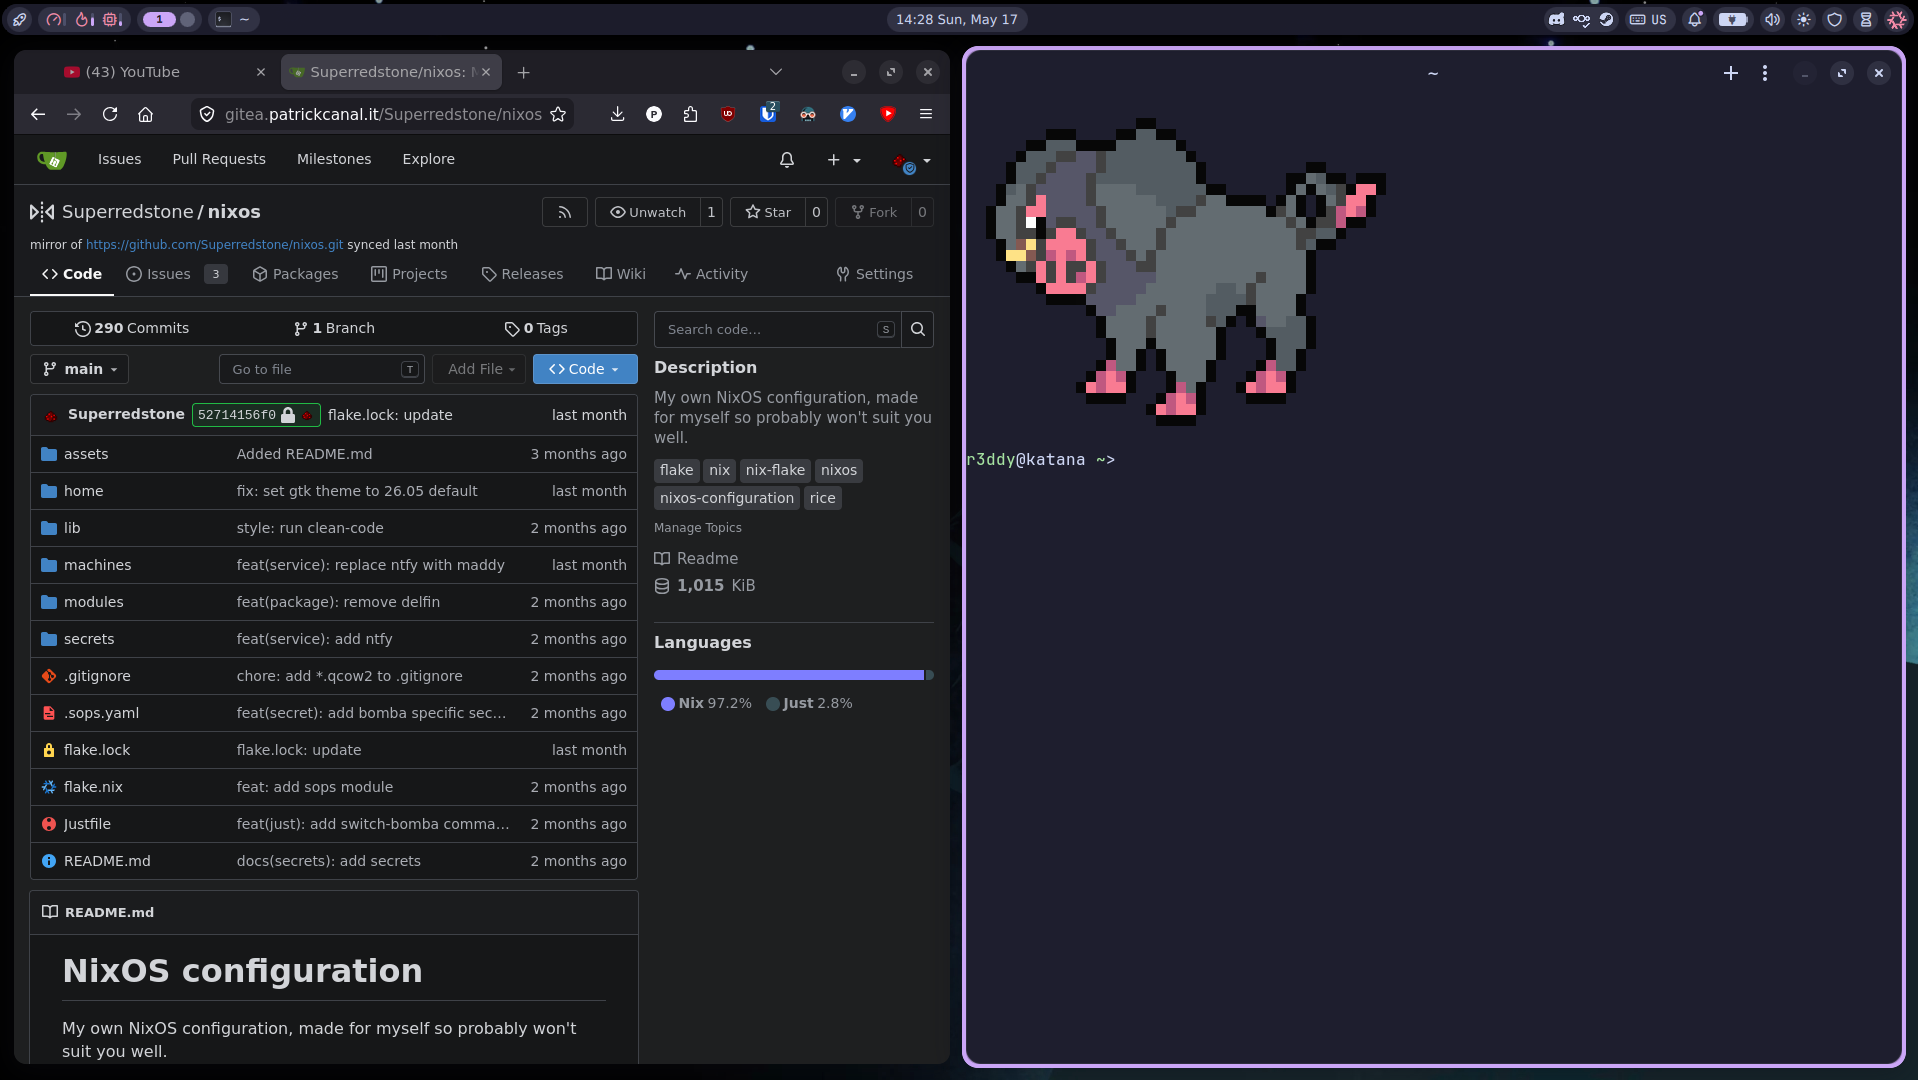Open the repository RSS feed
Screen dimensions: 1918x1080
click(x=565, y=212)
